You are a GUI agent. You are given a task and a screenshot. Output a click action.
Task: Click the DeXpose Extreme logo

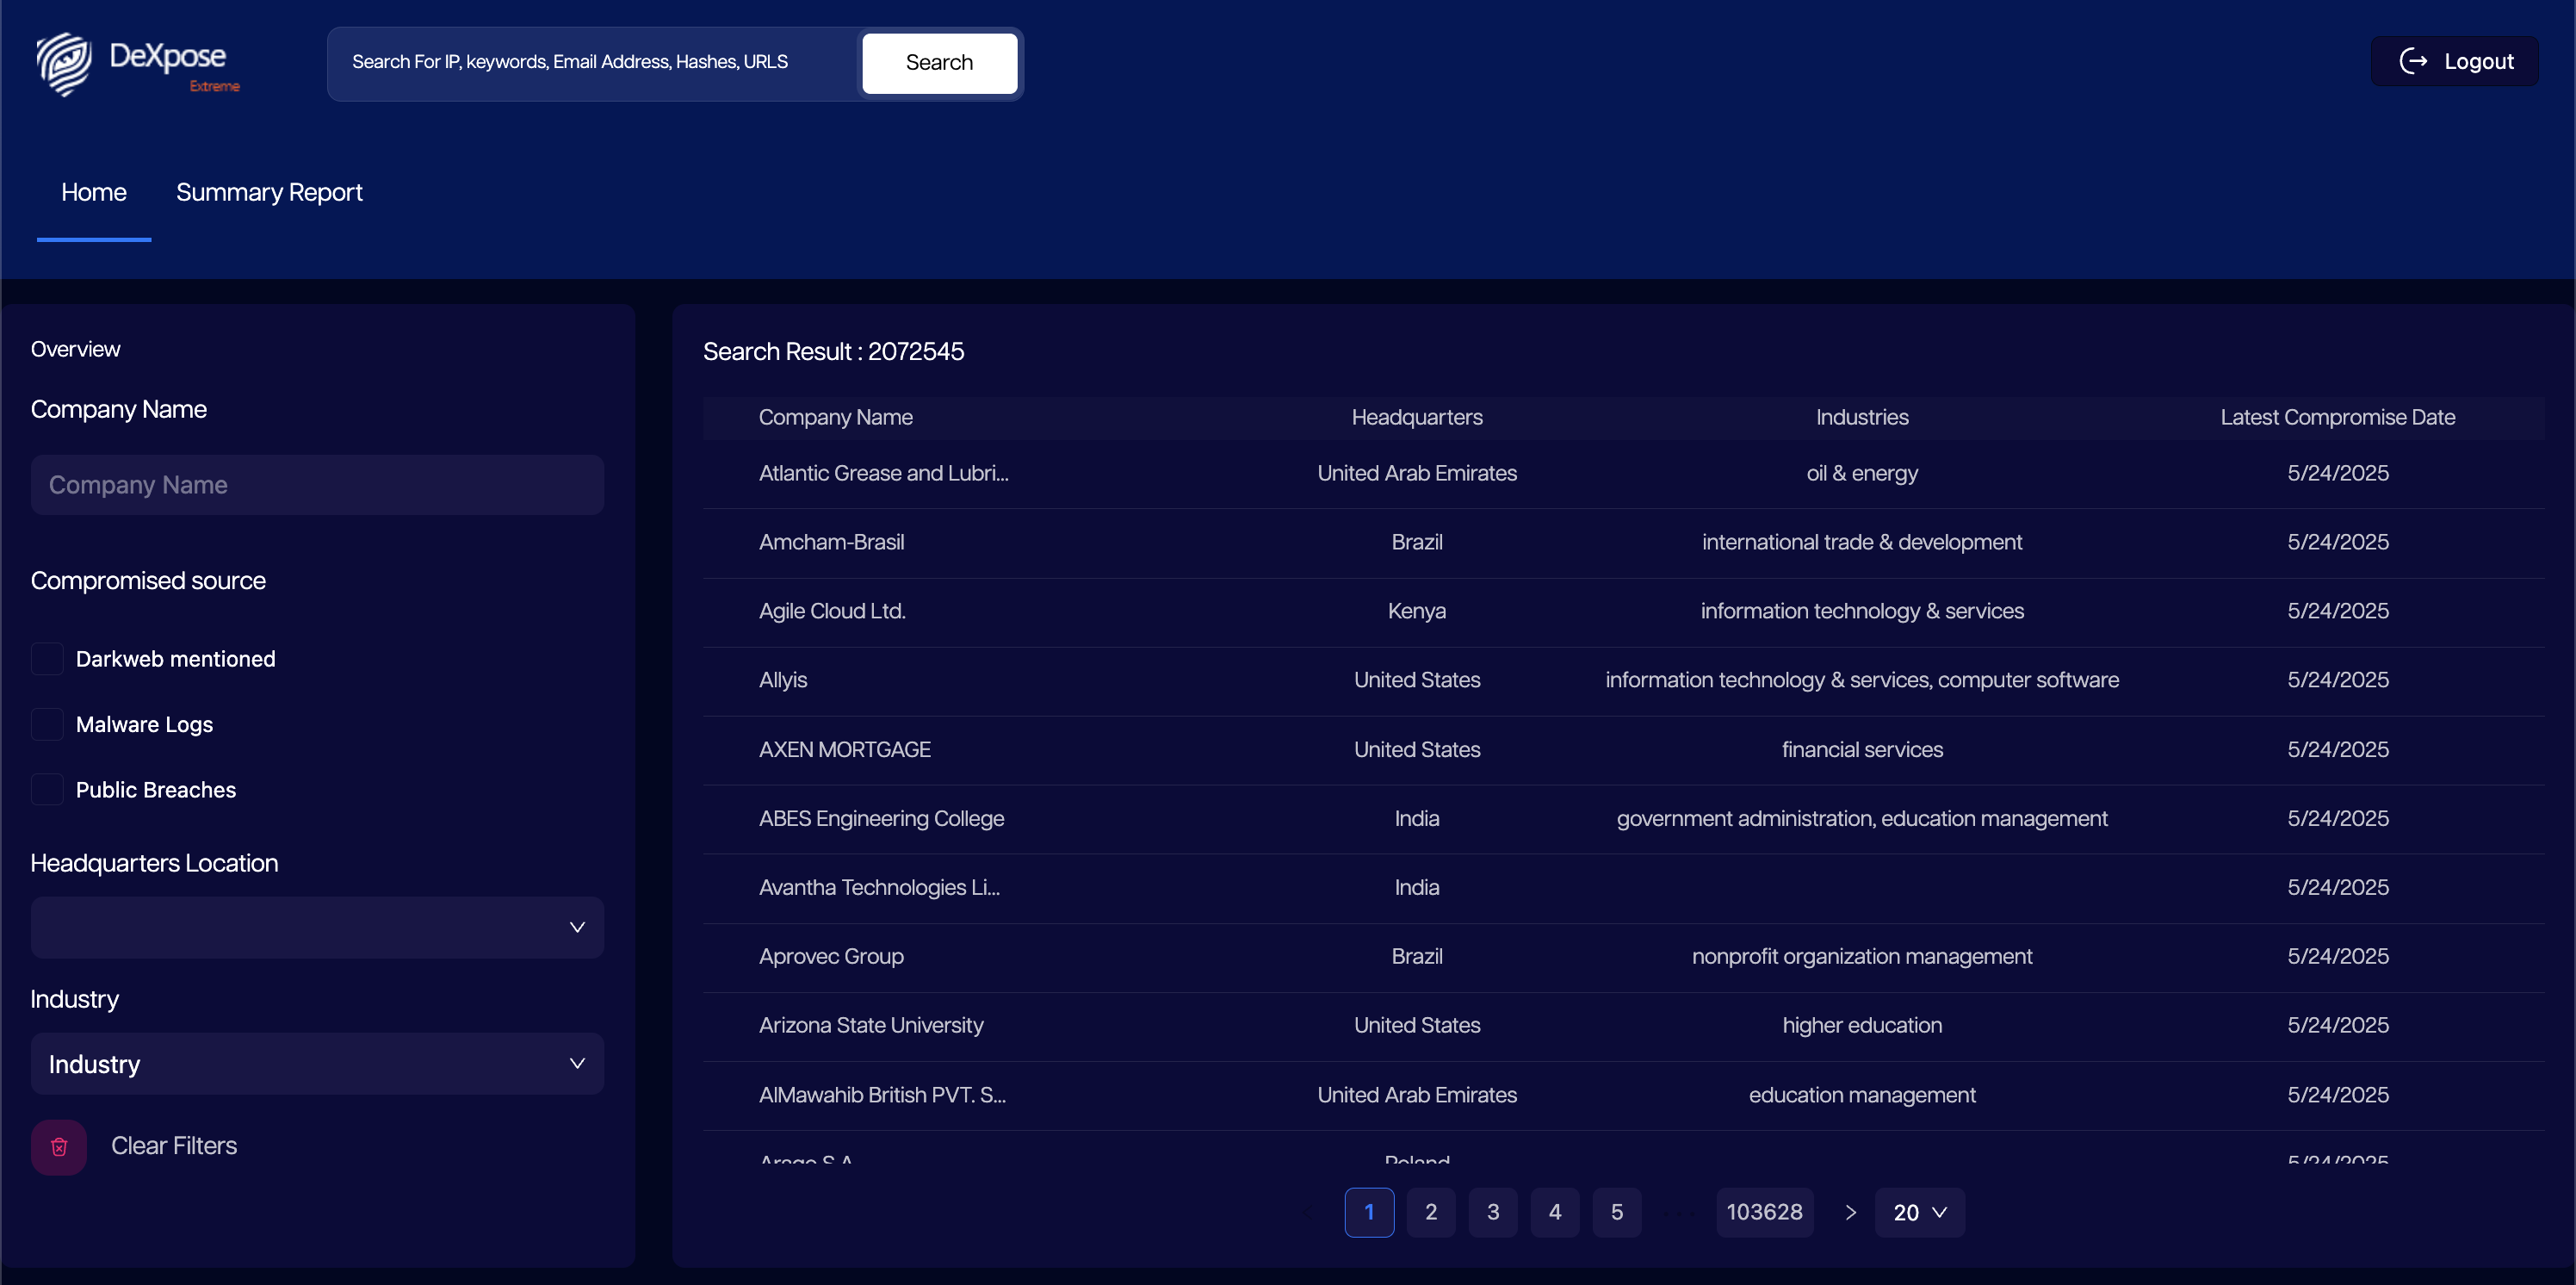pos(138,64)
